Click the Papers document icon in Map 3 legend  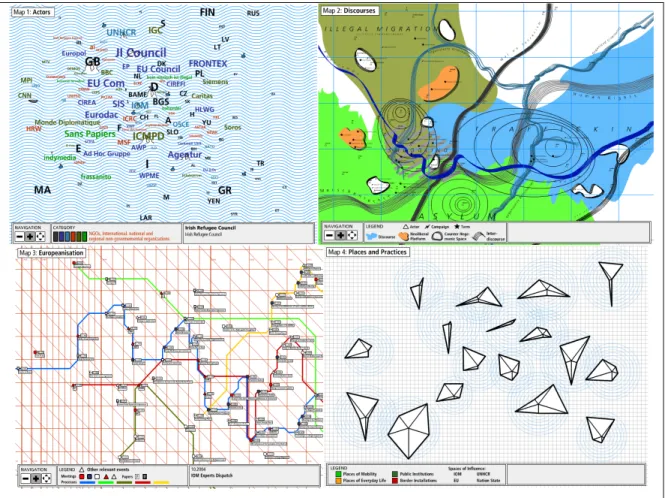click(137, 477)
